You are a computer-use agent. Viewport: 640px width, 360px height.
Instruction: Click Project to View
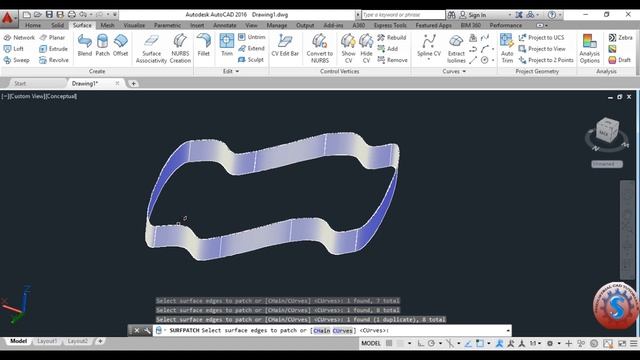click(x=542, y=49)
